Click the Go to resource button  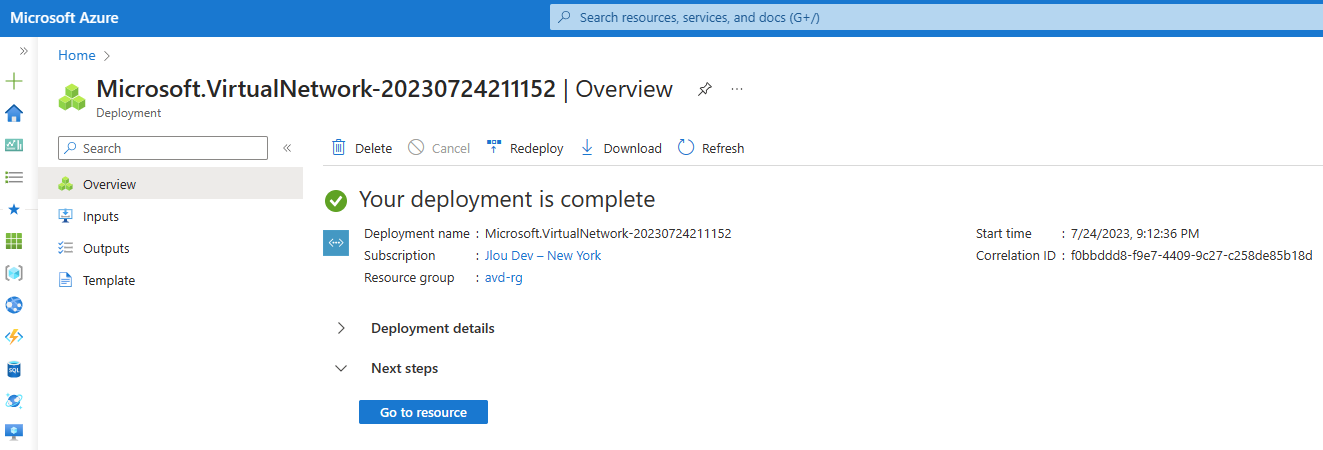[423, 412]
